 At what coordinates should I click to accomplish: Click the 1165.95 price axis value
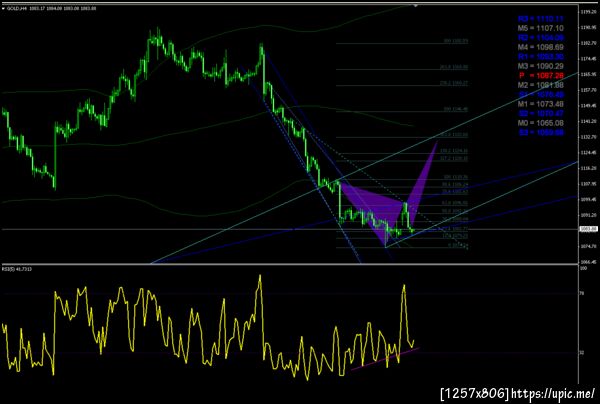coord(589,74)
